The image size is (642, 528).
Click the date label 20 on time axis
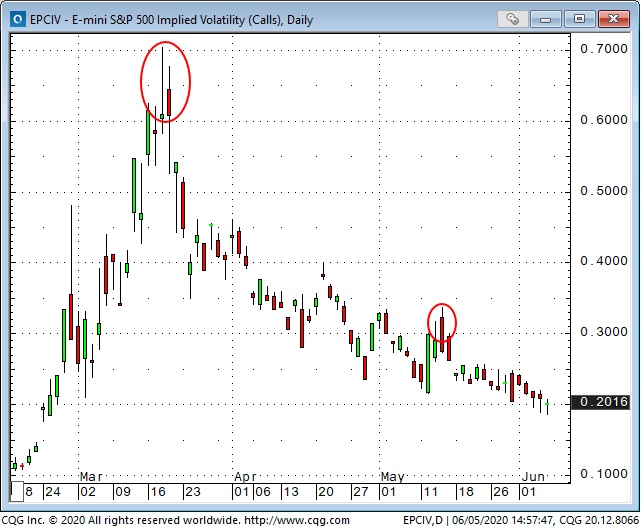pyautogui.click(x=326, y=492)
